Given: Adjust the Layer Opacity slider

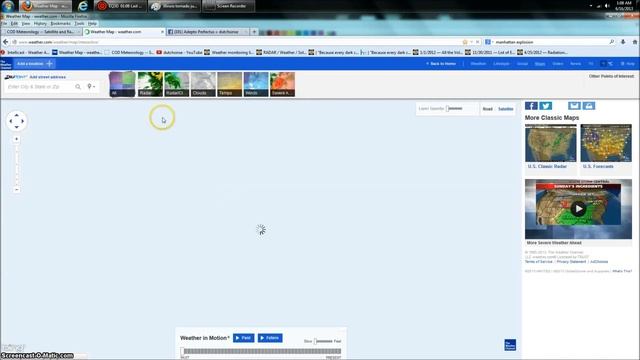Looking at the screenshot, I should 455,109.
